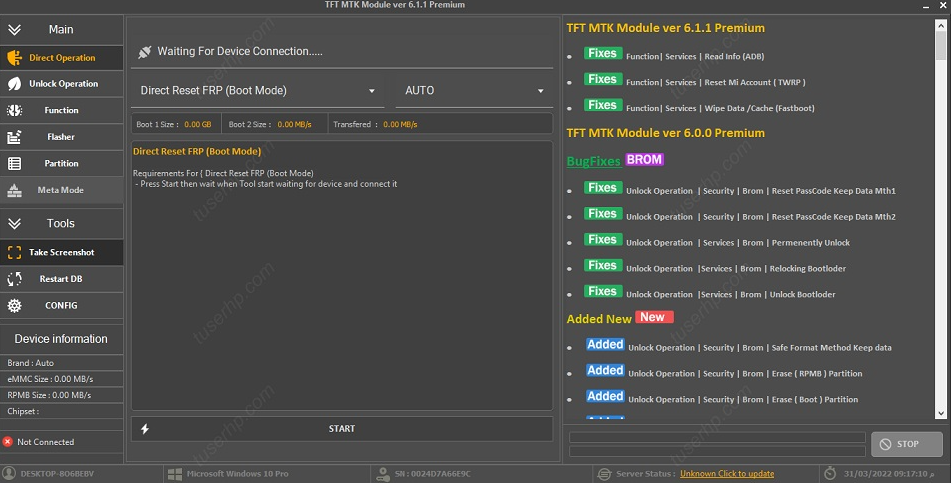Open the Partition section
951x483 pixels.
click(x=61, y=163)
